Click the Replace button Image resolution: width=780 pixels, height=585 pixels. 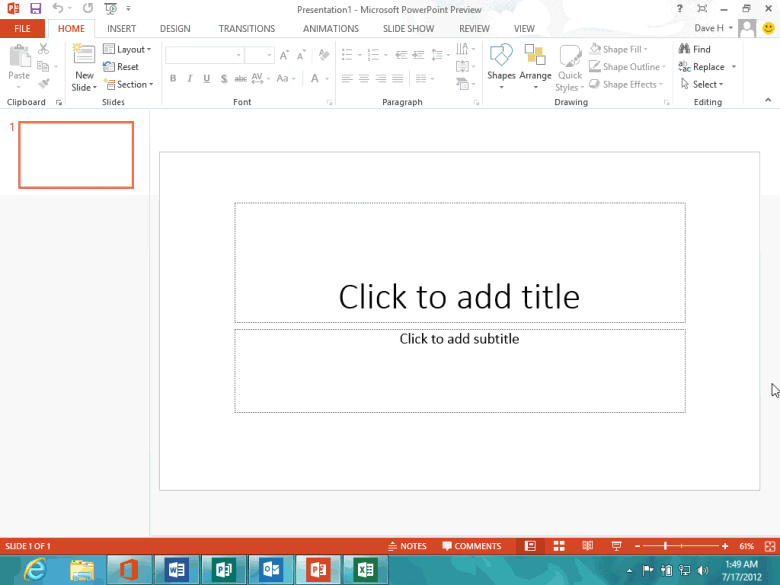click(702, 67)
